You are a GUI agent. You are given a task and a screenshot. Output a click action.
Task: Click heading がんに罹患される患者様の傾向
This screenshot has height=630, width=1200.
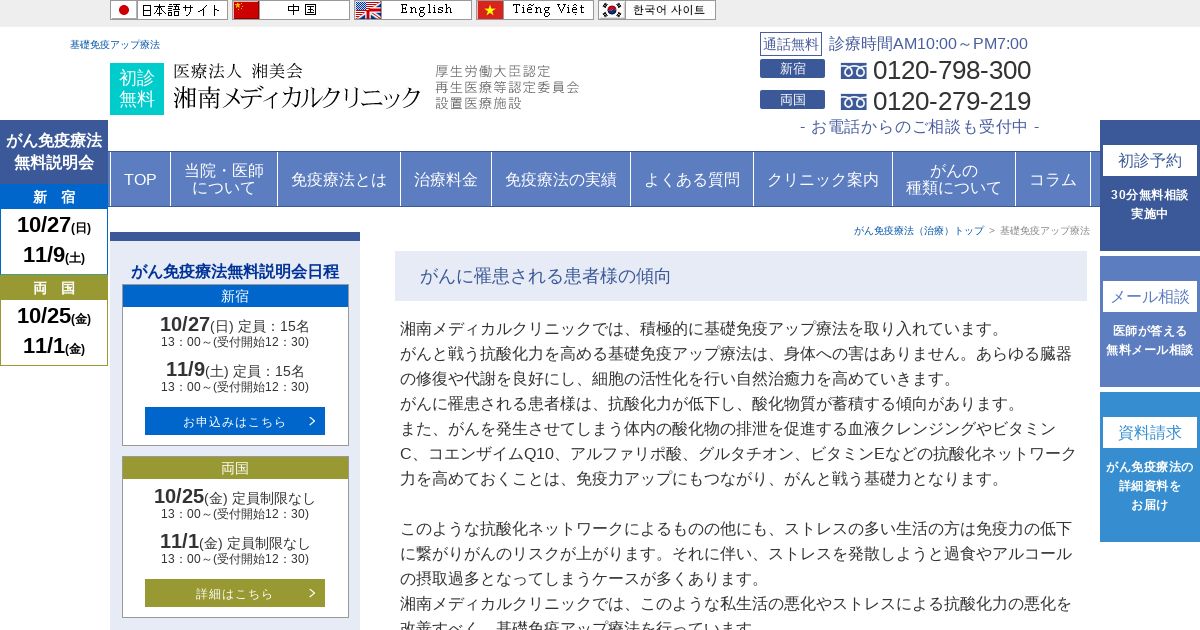pyautogui.click(x=545, y=276)
